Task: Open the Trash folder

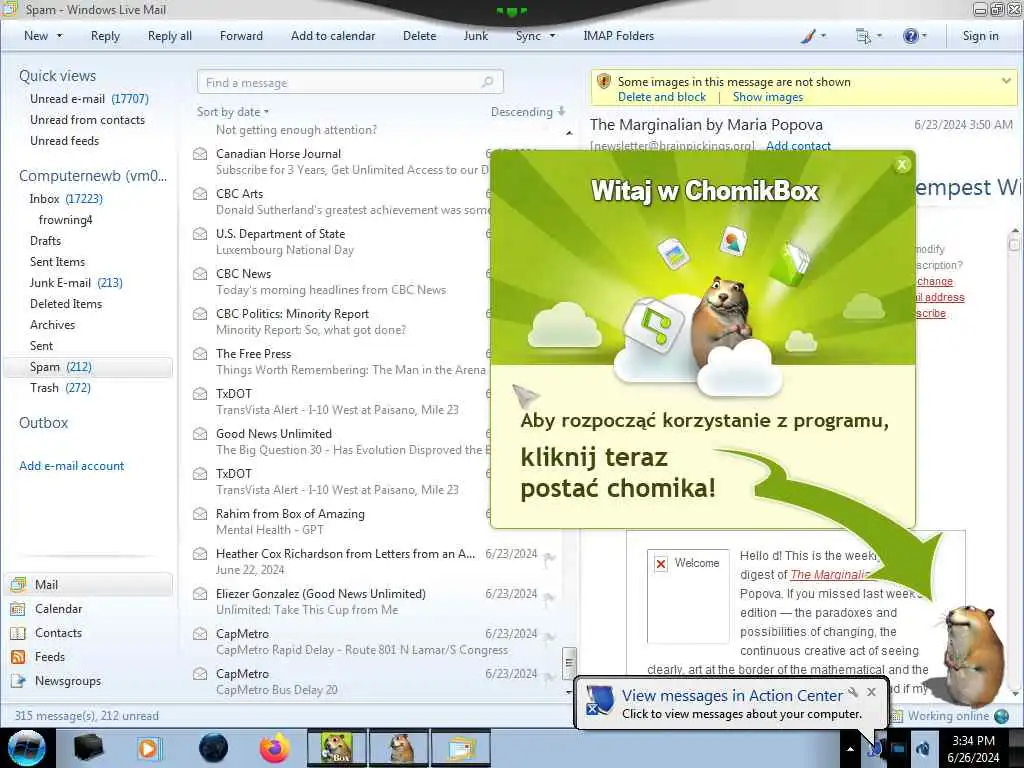Action: [x=60, y=387]
